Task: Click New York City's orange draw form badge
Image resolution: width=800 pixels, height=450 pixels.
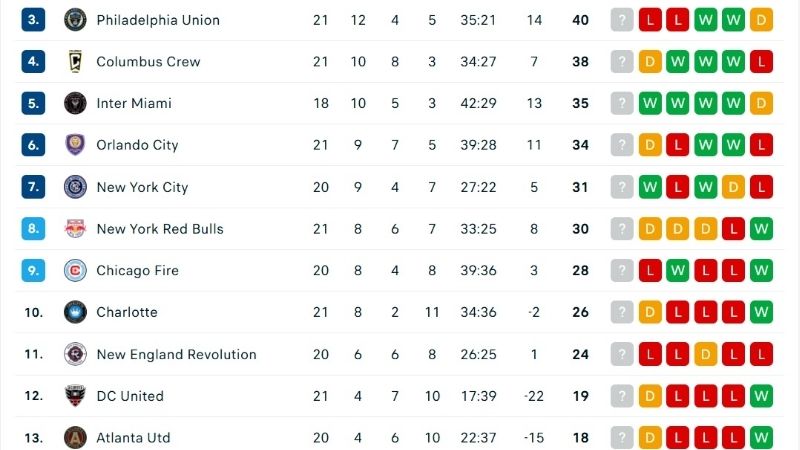Action: [x=734, y=187]
